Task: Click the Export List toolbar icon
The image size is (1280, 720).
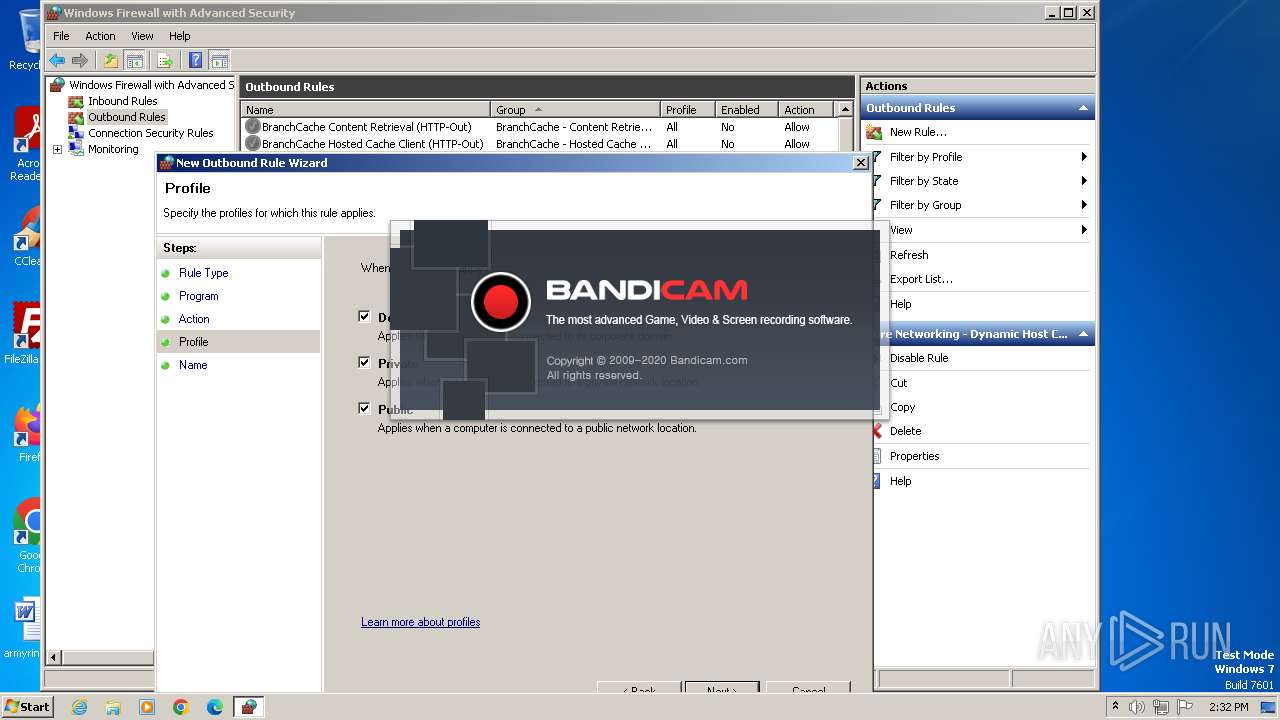Action: 165,60
